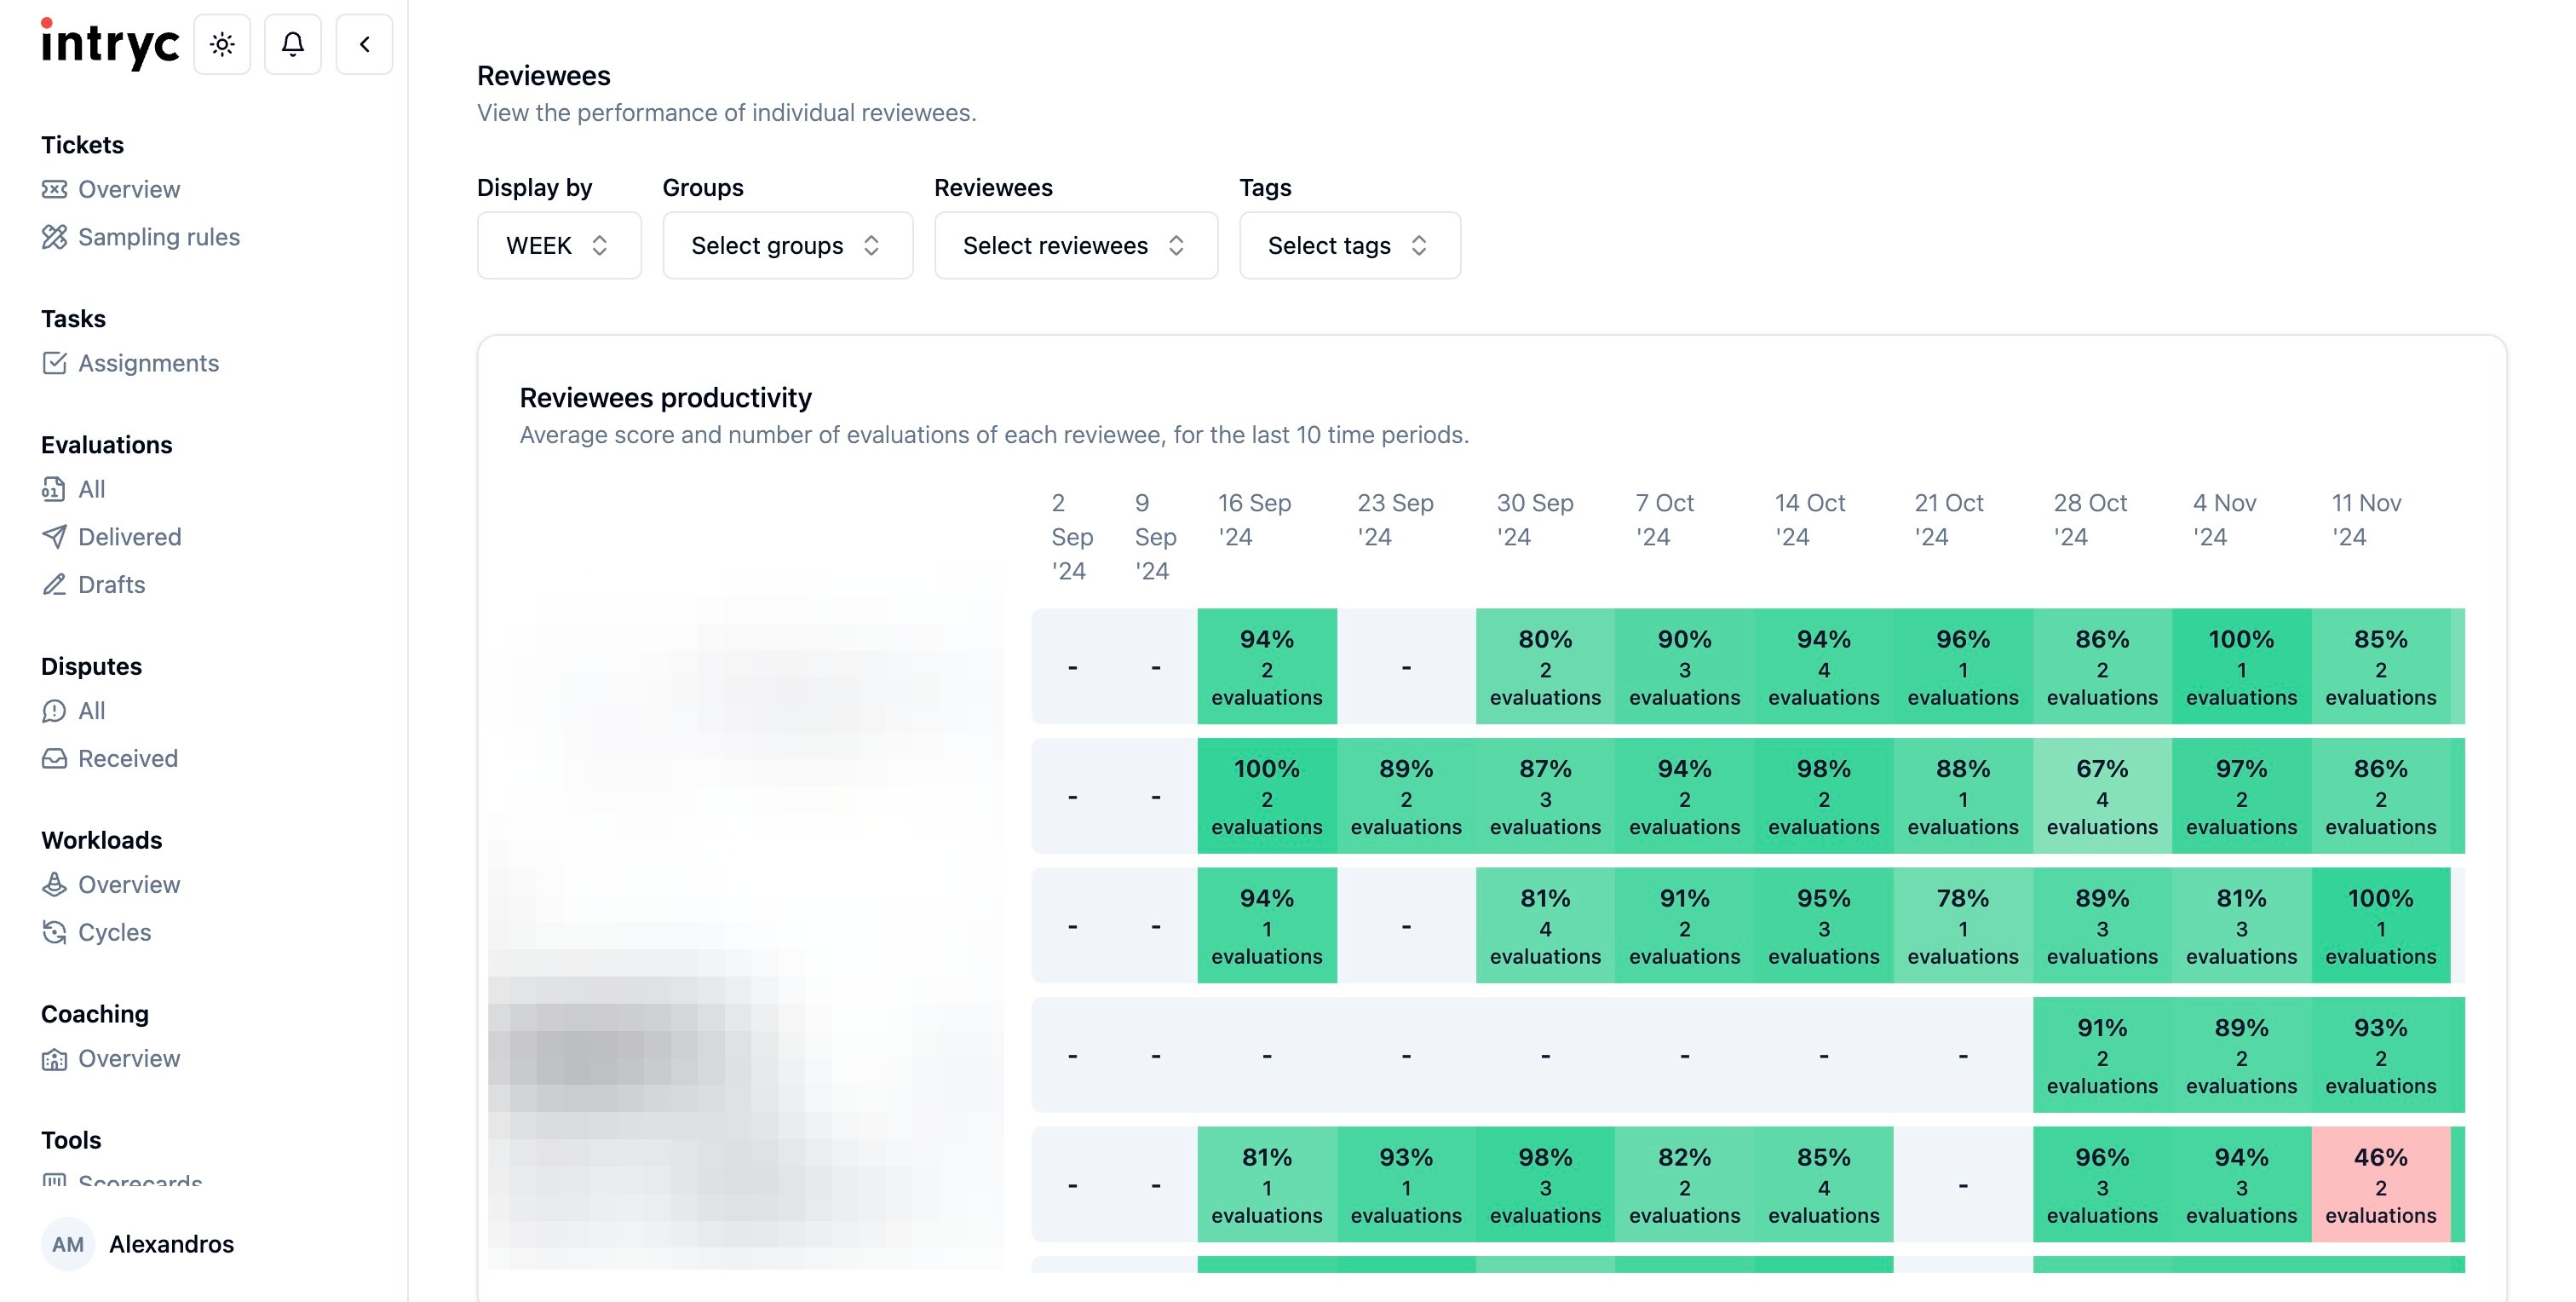
Task: Open Workloads Overview link
Action: pos(129,885)
